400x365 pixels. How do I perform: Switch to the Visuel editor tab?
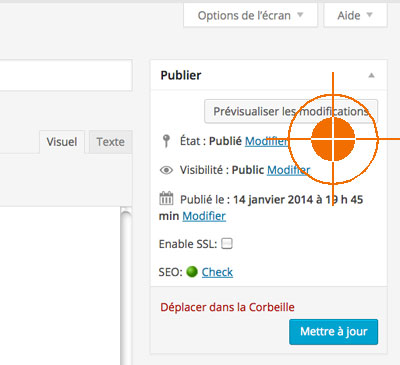[62, 142]
